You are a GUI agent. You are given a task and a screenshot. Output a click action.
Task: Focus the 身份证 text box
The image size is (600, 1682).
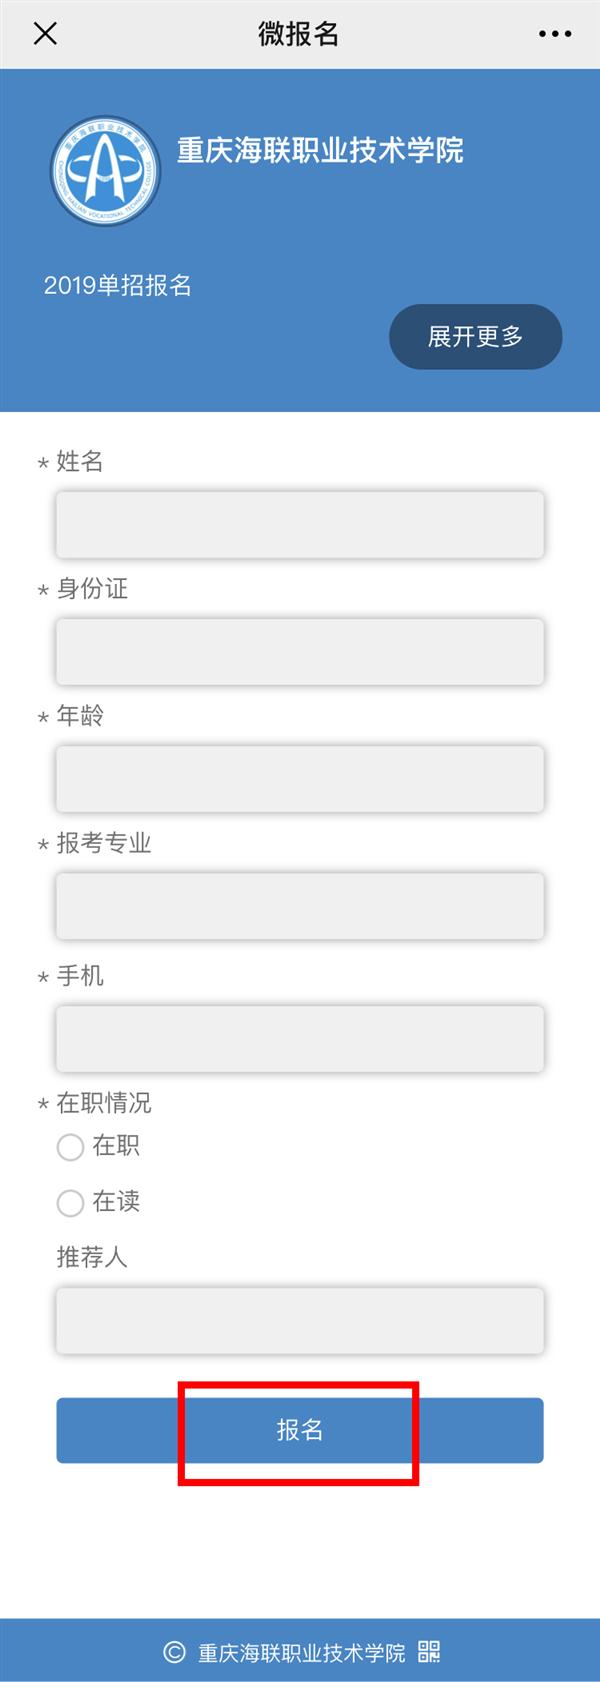300,651
